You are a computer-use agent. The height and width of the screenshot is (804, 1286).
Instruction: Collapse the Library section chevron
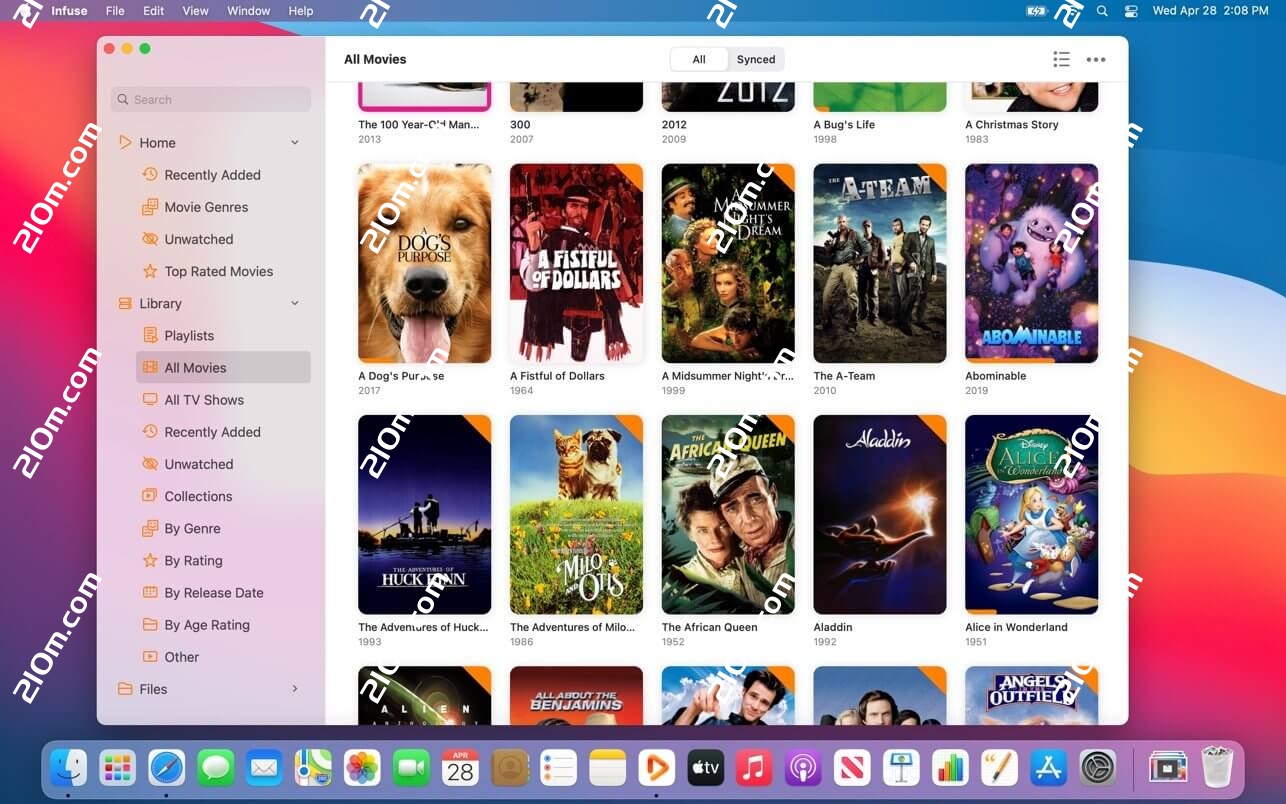[294, 303]
